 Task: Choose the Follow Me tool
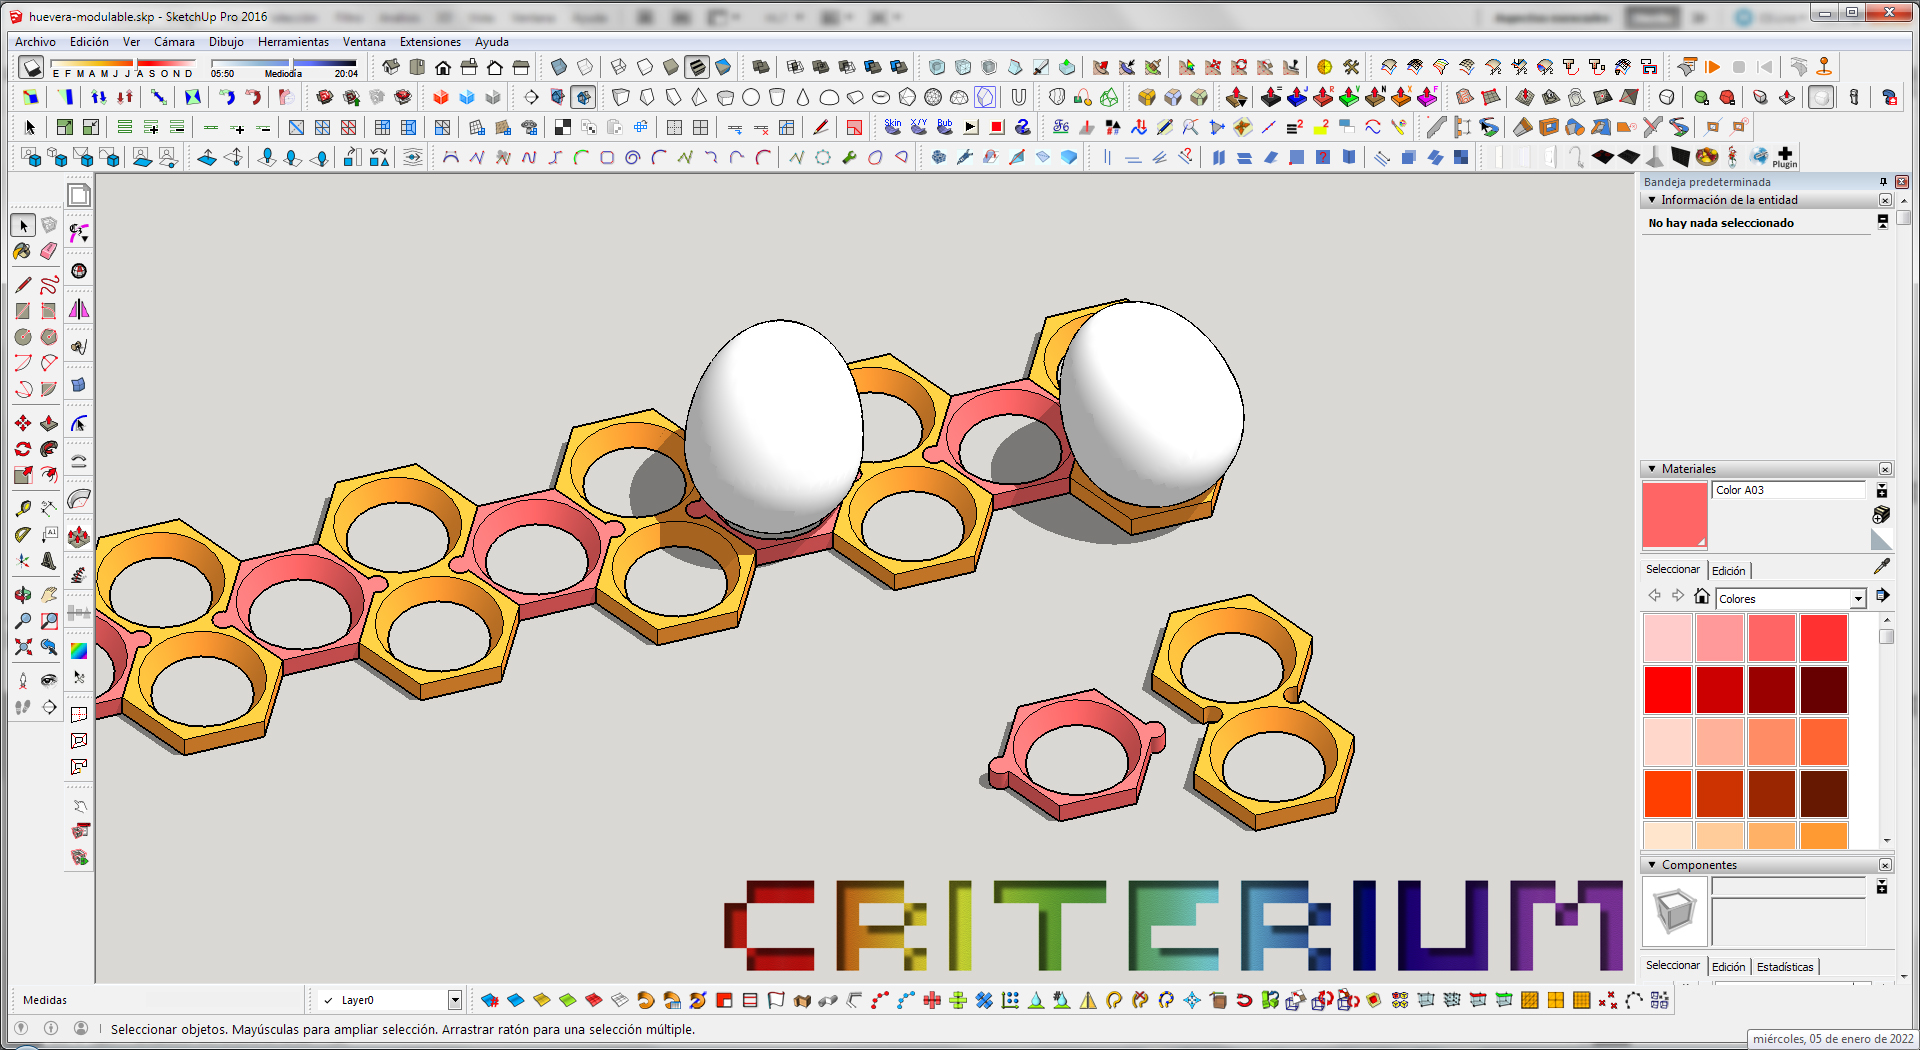click(49, 450)
